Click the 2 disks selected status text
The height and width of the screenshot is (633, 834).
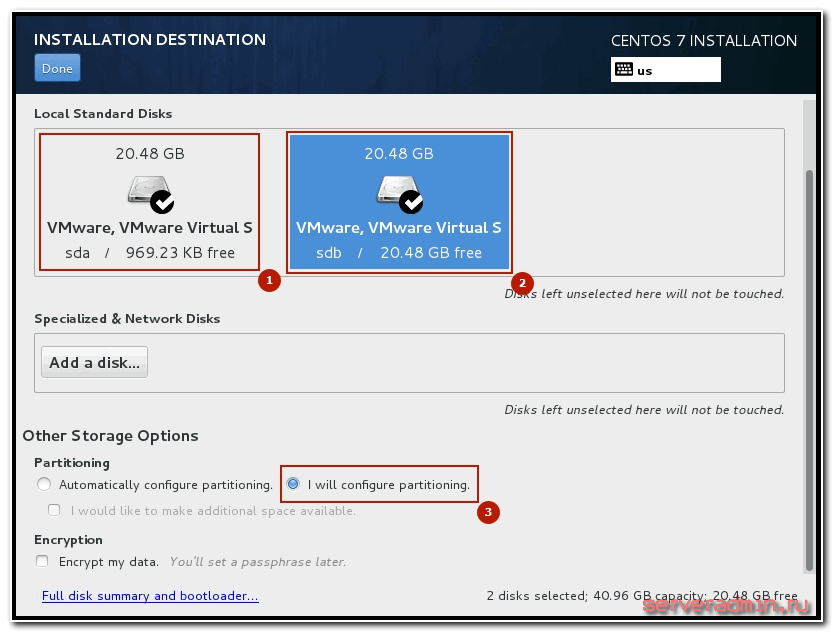pyautogui.click(x=642, y=596)
